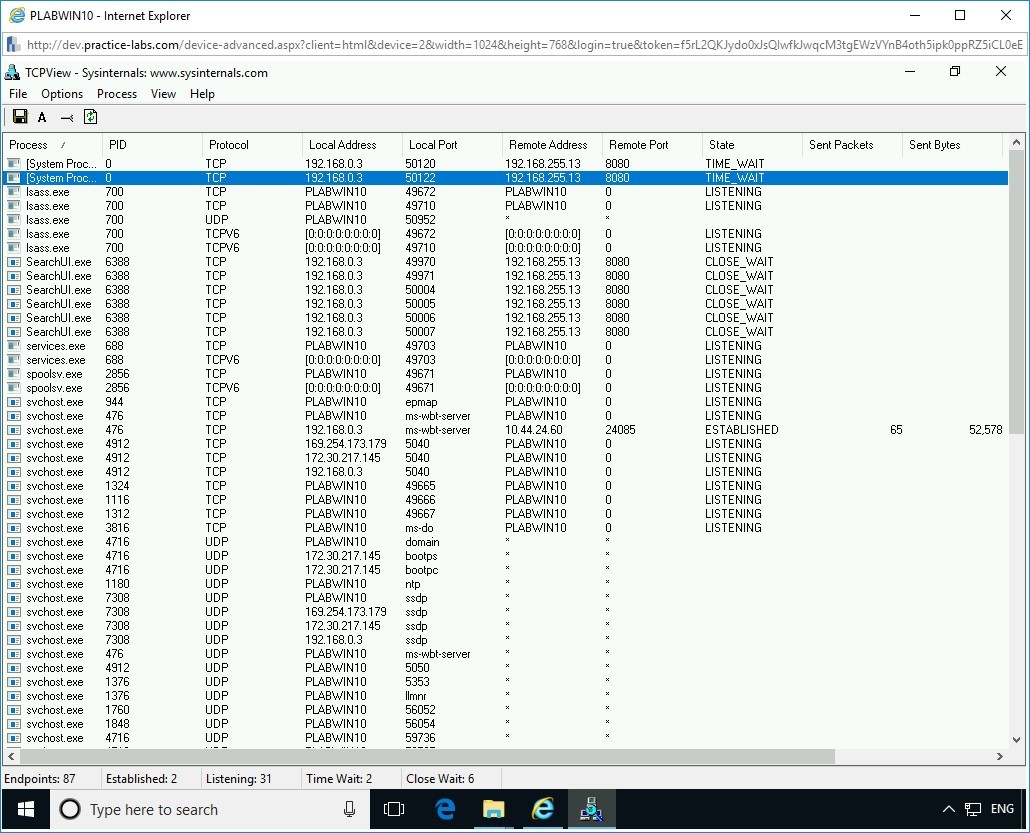Open Task View from the taskbar
The height and width of the screenshot is (833, 1030).
point(394,809)
